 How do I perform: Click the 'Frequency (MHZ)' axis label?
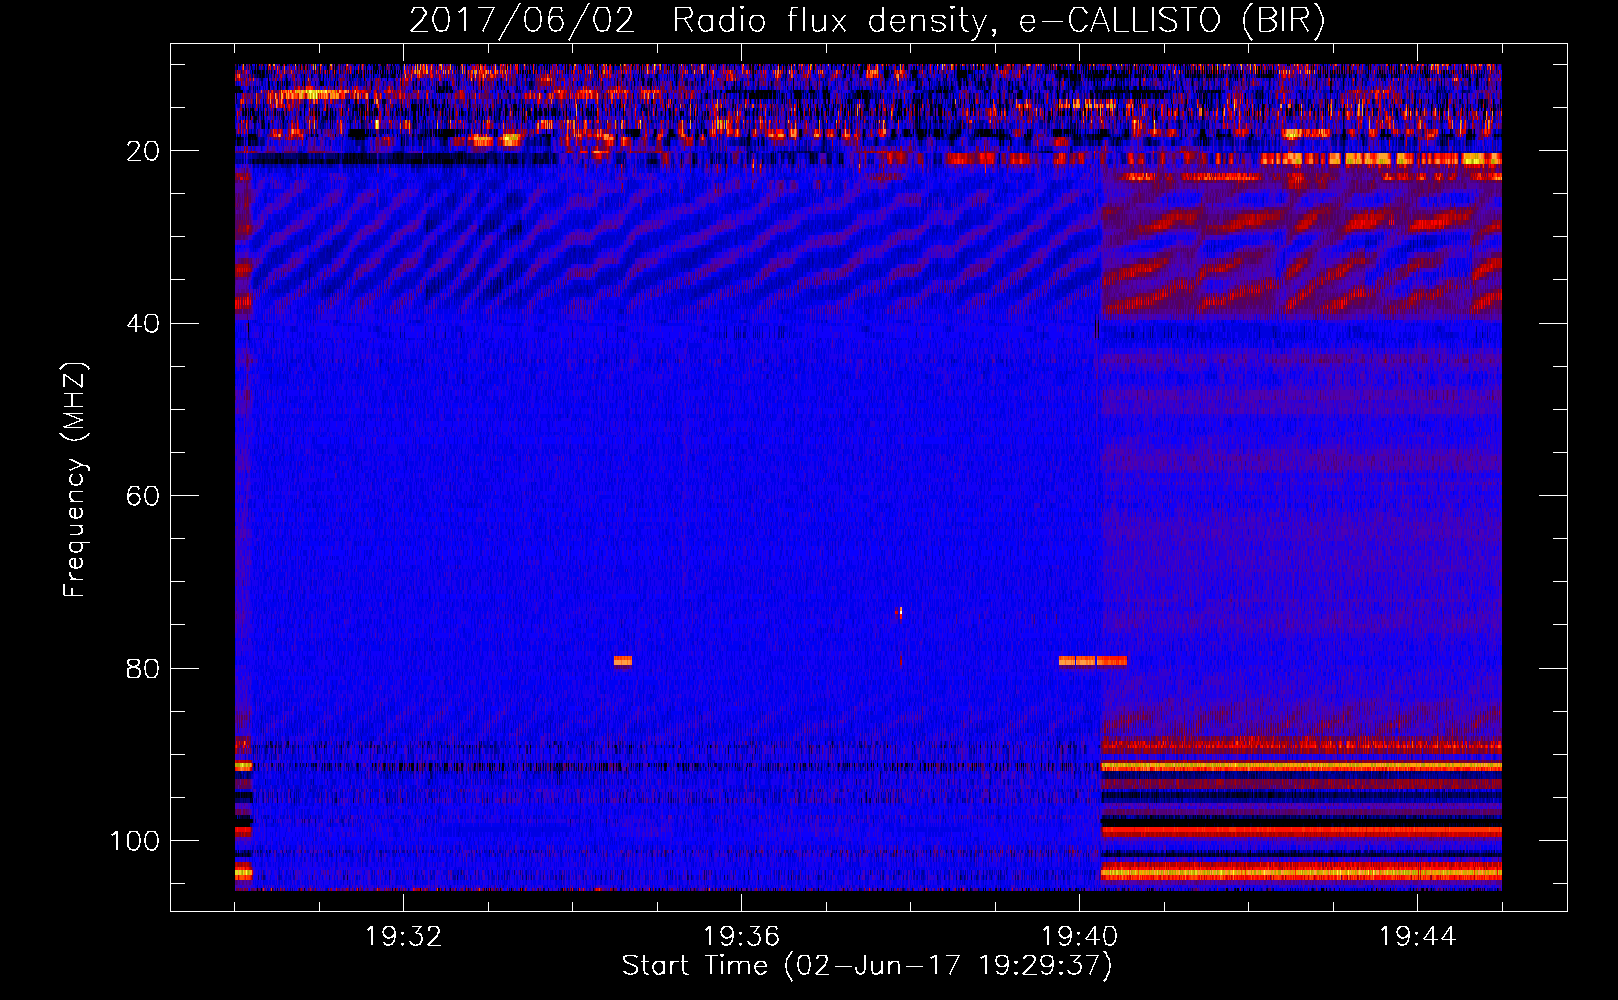pyautogui.click(x=75, y=480)
